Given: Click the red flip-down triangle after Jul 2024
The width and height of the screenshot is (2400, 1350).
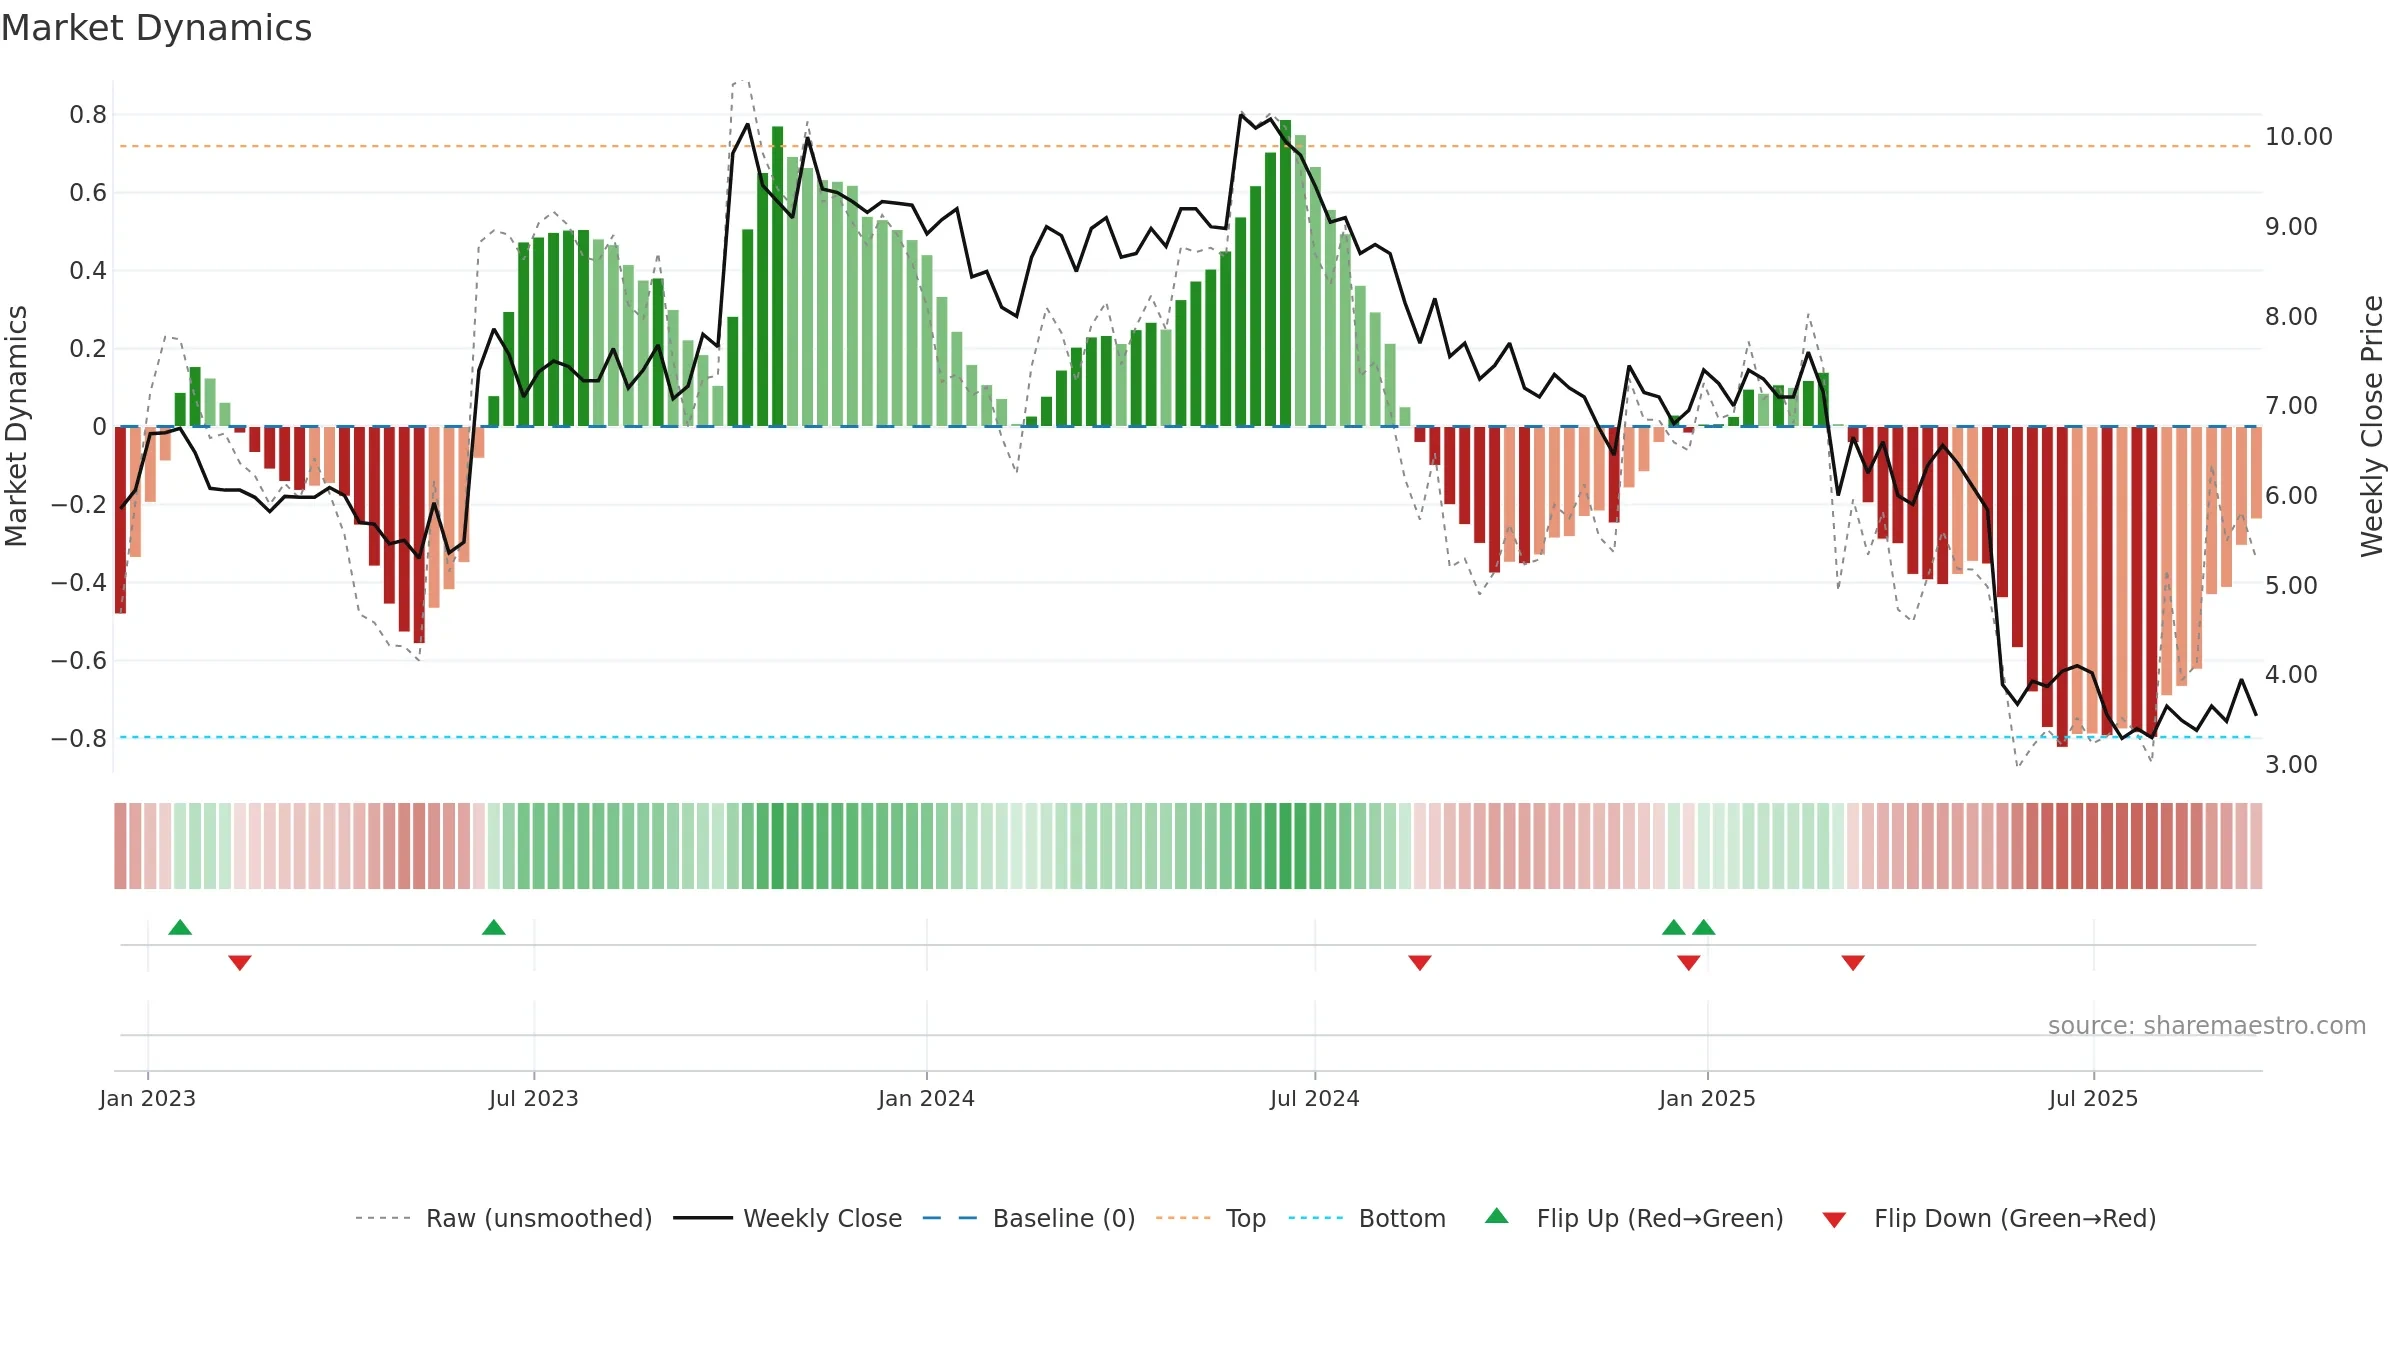Looking at the screenshot, I should (1420, 963).
